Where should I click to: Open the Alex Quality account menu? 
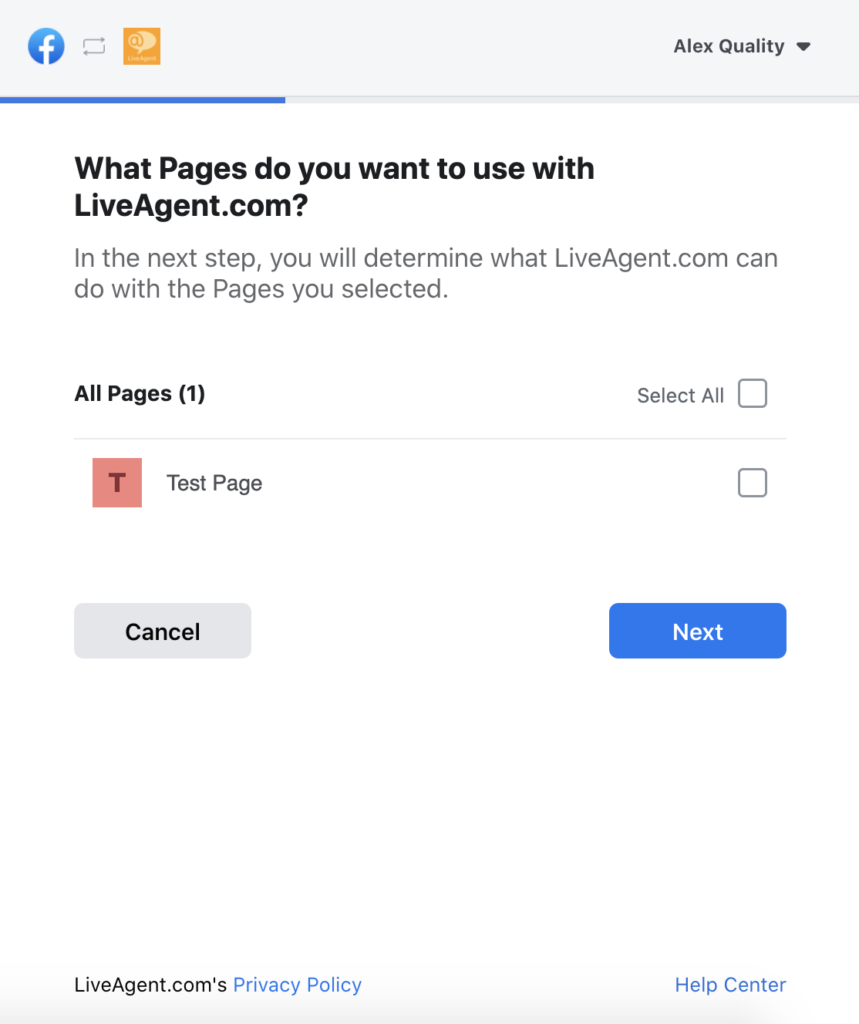click(x=729, y=47)
